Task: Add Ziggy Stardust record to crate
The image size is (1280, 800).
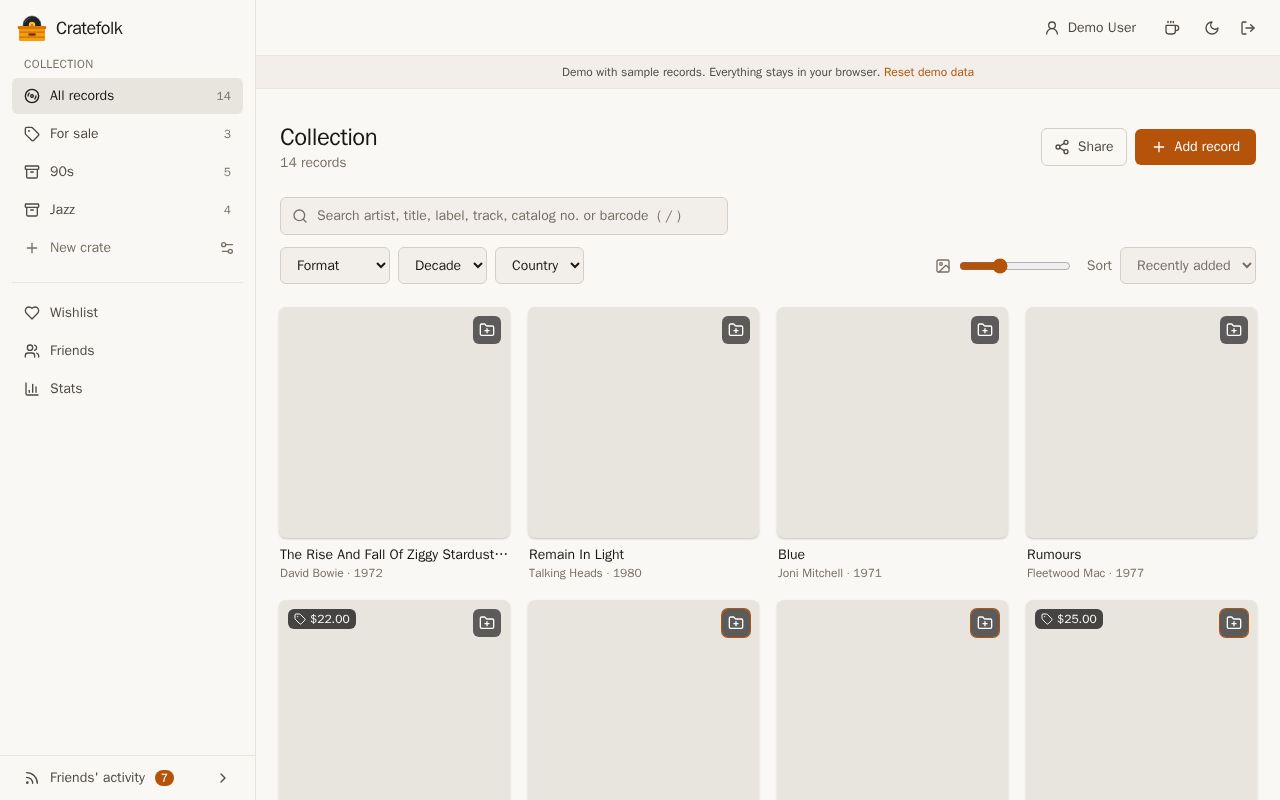Action: [x=487, y=330]
